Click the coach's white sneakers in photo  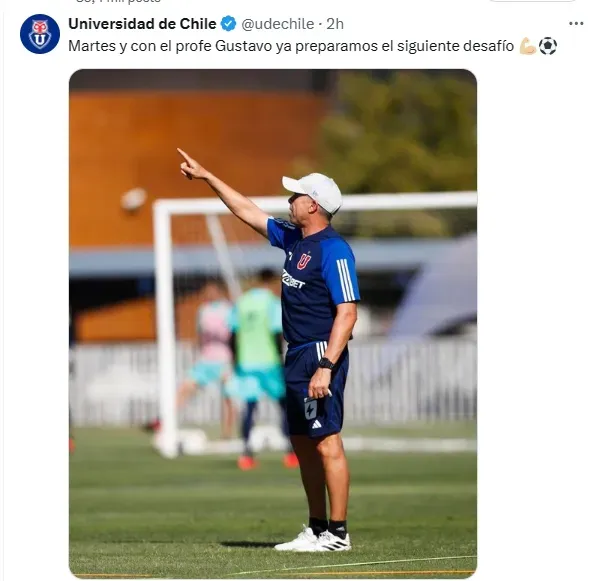(x=314, y=540)
